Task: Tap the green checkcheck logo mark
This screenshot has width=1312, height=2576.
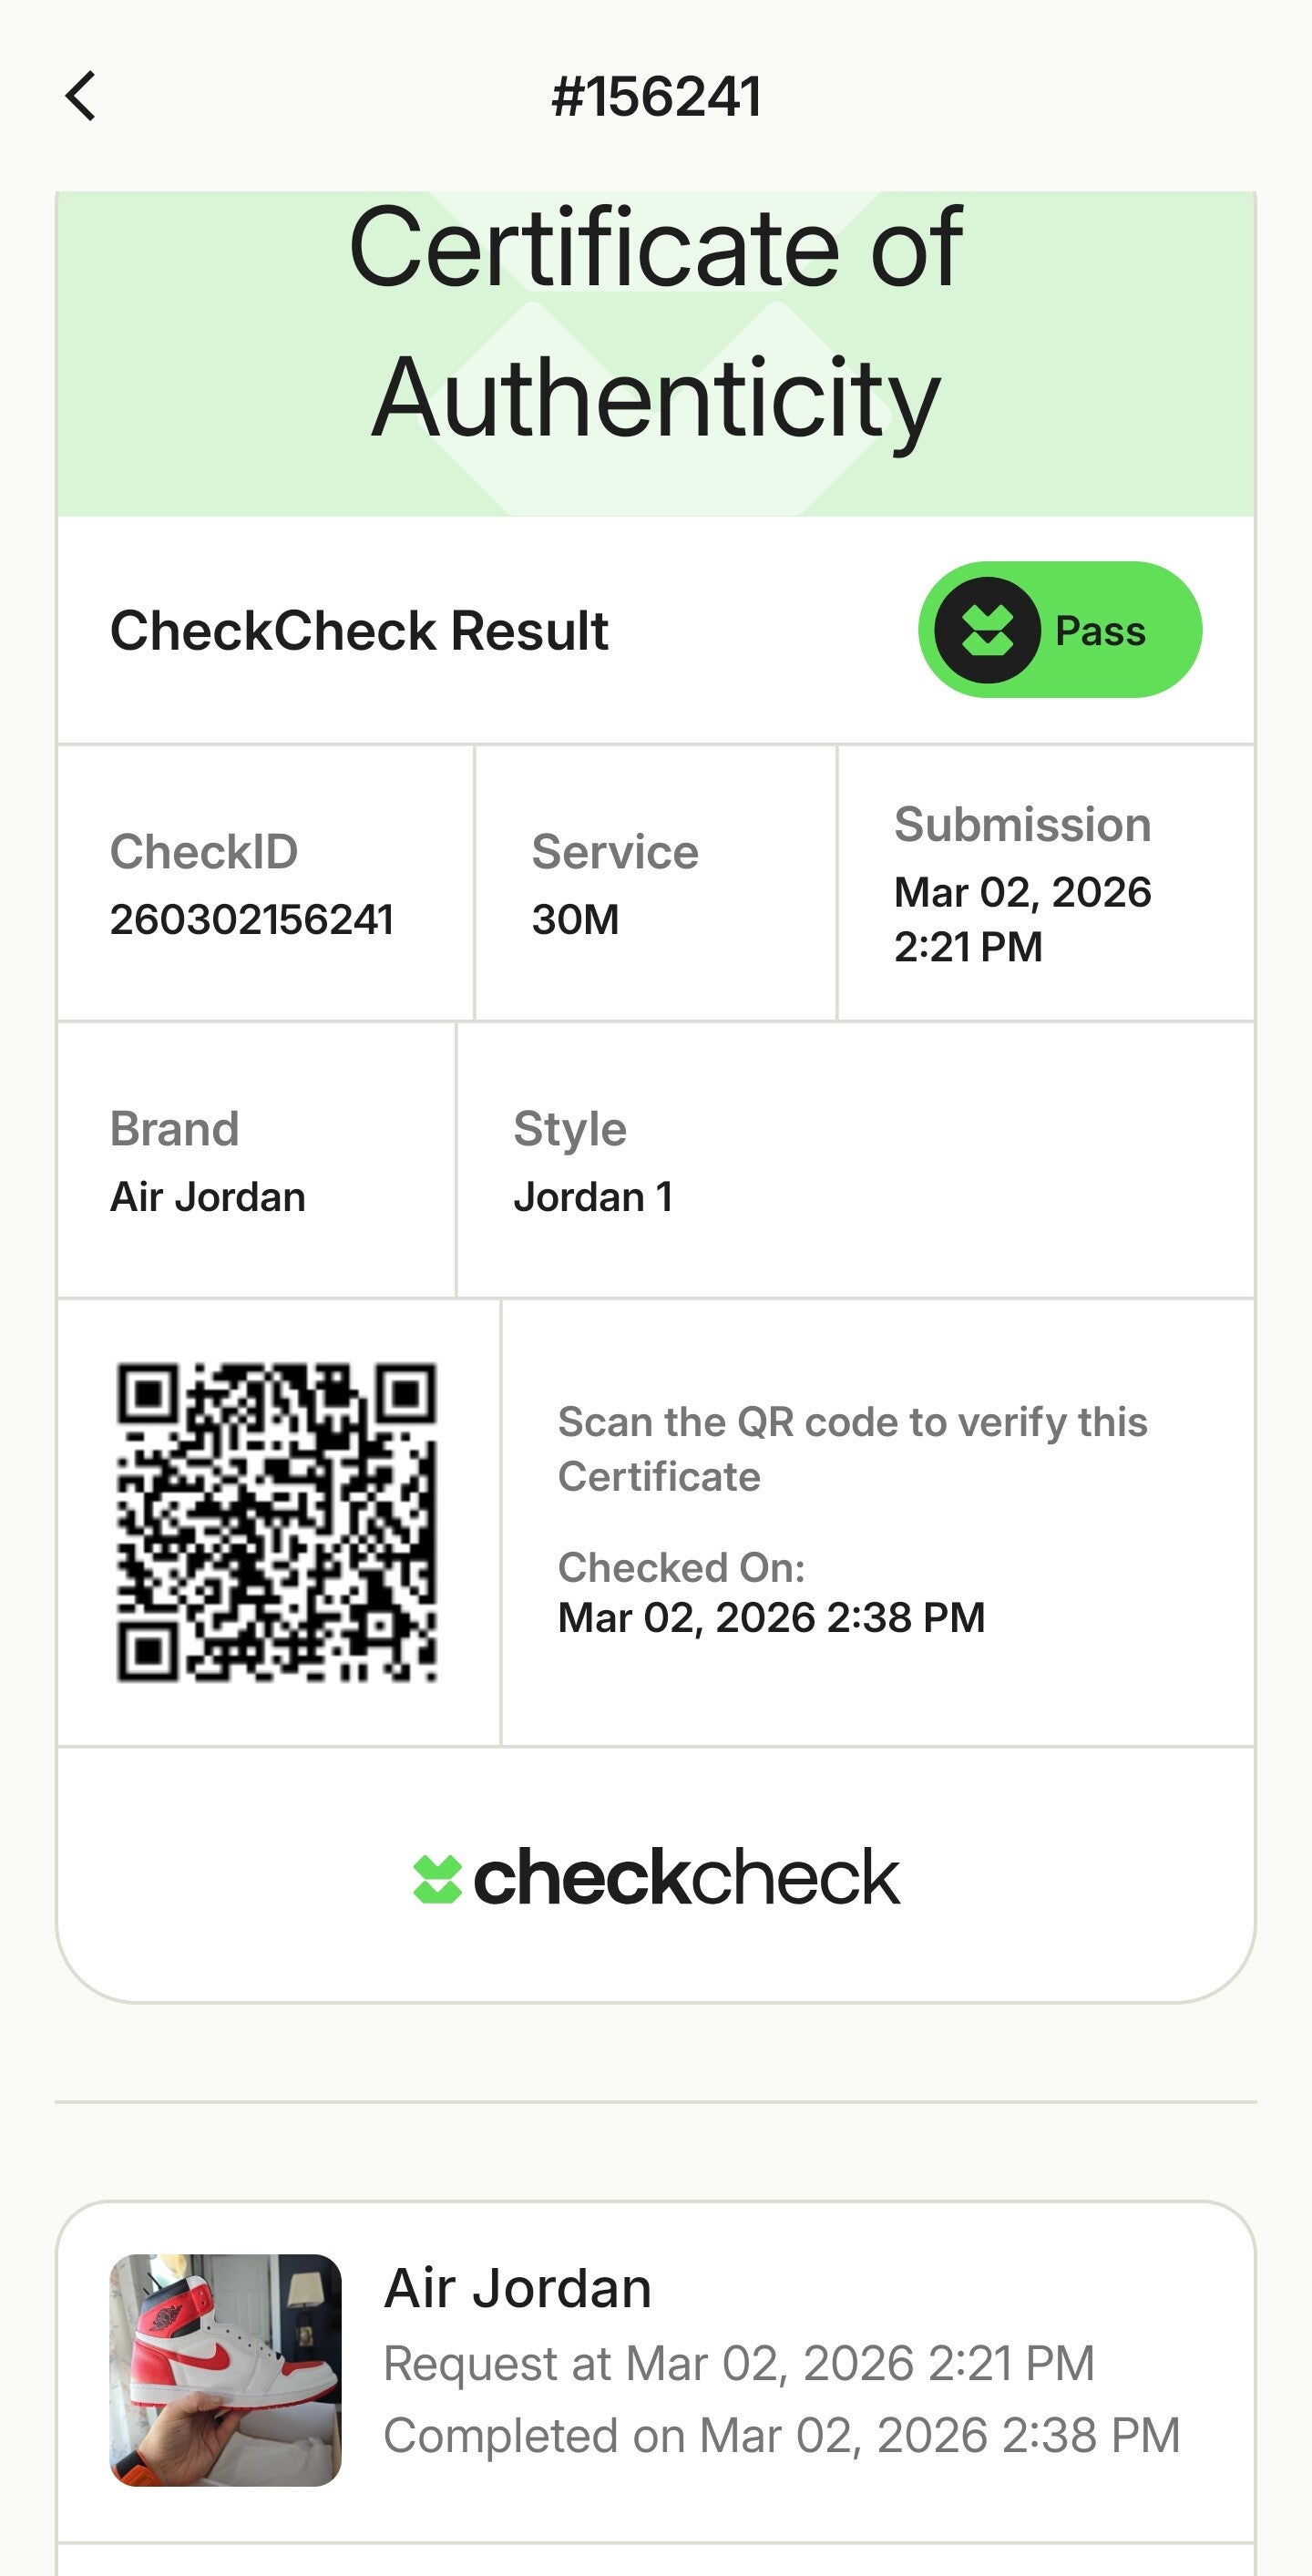Action: pyautogui.click(x=437, y=1879)
